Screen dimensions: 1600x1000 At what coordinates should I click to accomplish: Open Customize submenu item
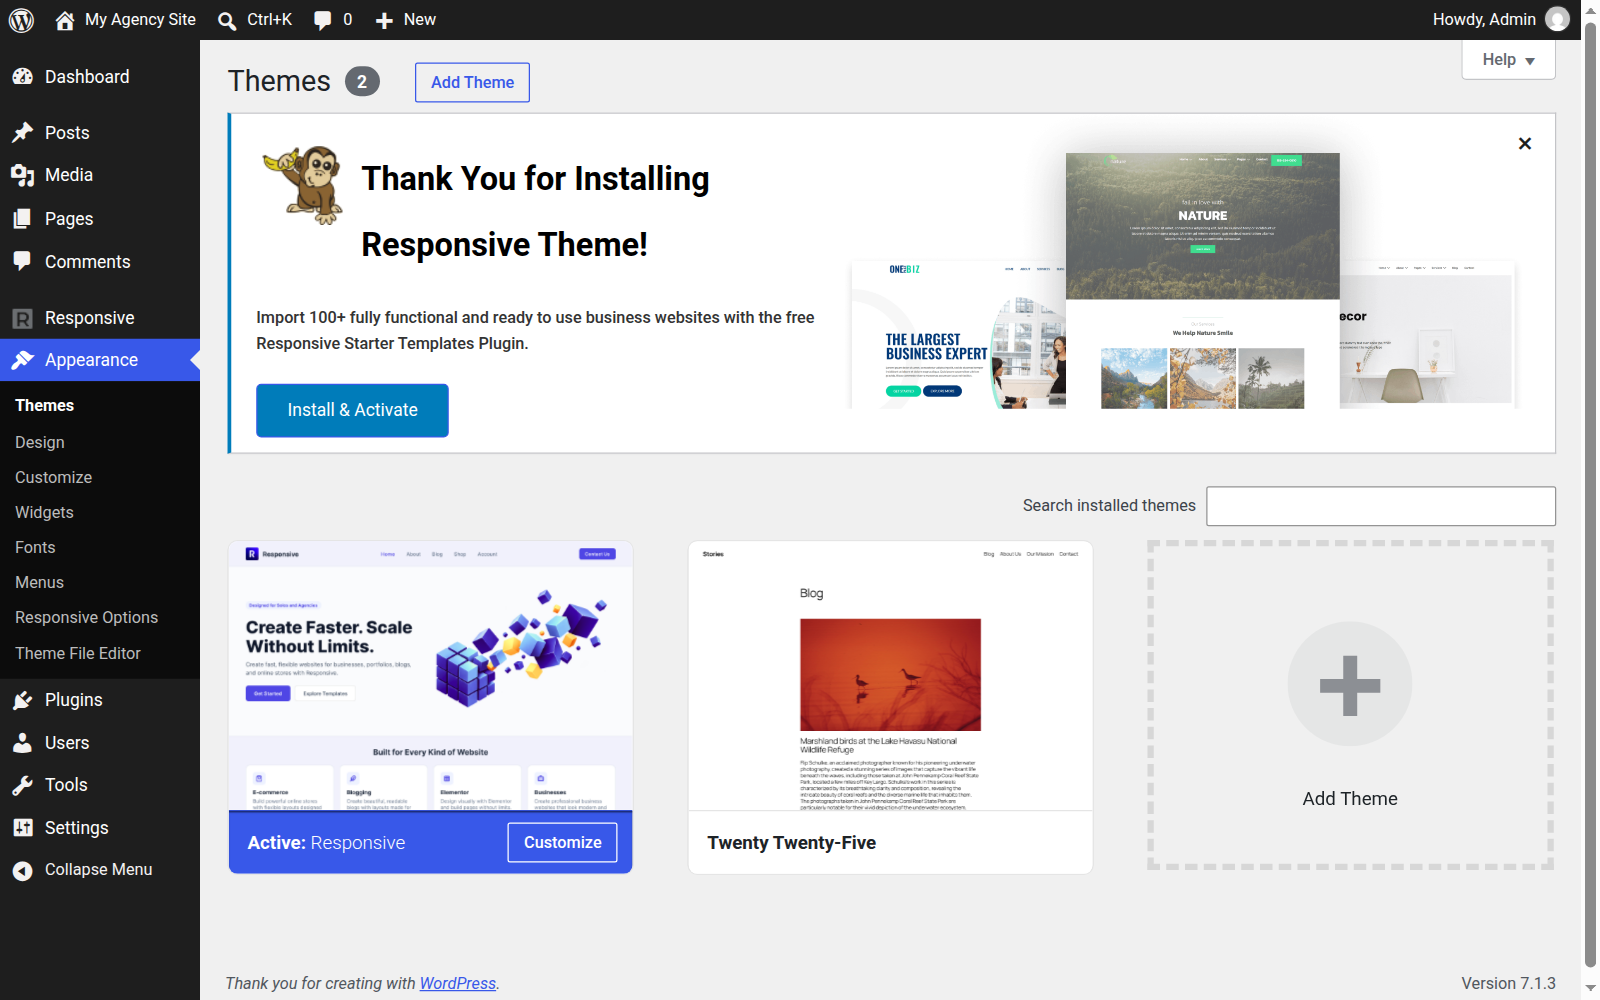pos(54,478)
